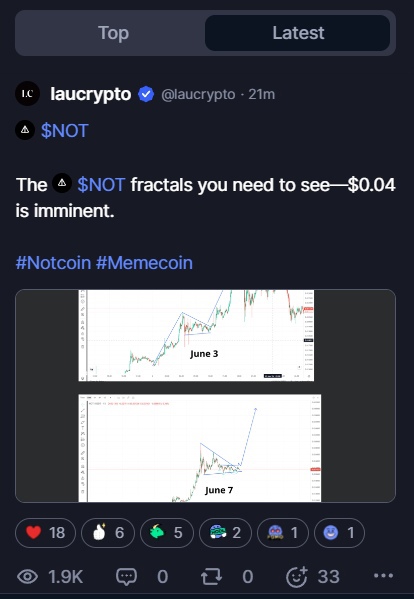Toggle the green bull reaction with 5
The height and width of the screenshot is (599, 414).
coord(167,533)
